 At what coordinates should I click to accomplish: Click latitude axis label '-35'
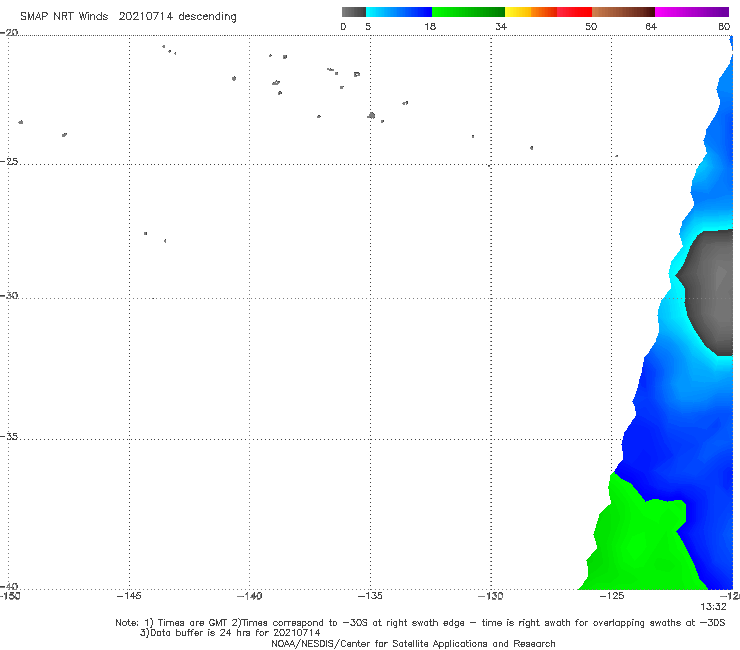pos(9,437)
